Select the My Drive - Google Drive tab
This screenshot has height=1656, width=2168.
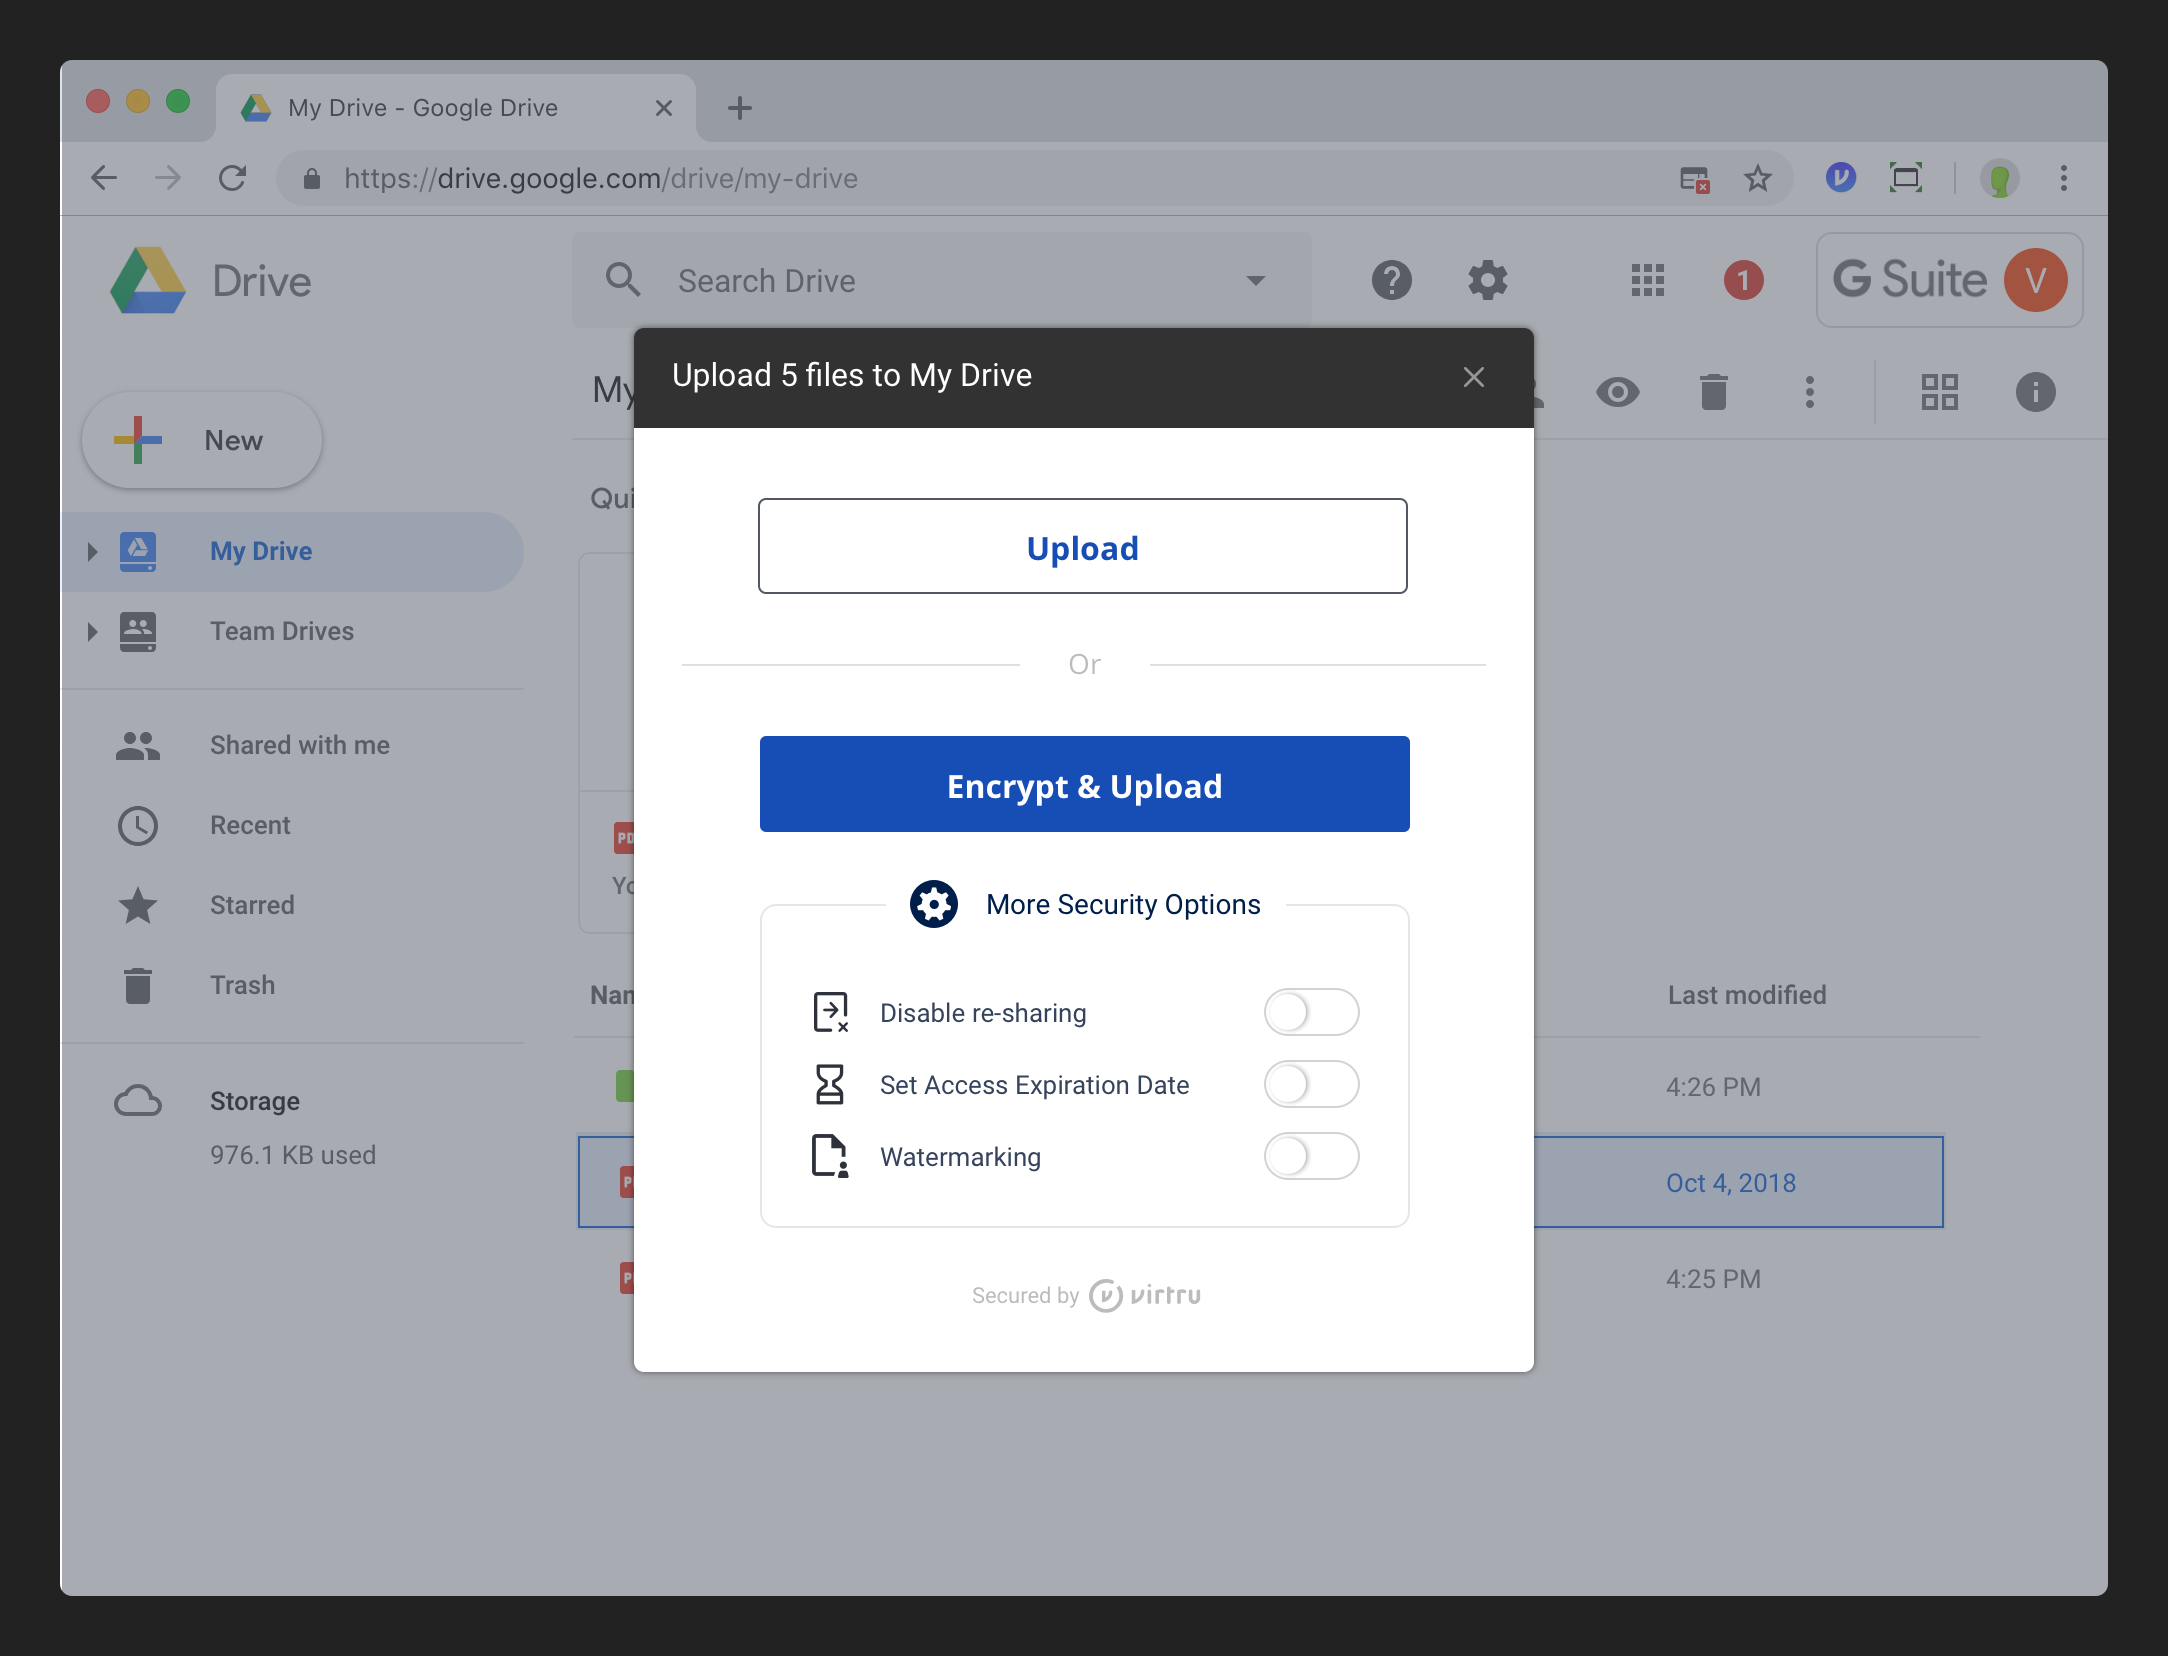tap(456, 107)
